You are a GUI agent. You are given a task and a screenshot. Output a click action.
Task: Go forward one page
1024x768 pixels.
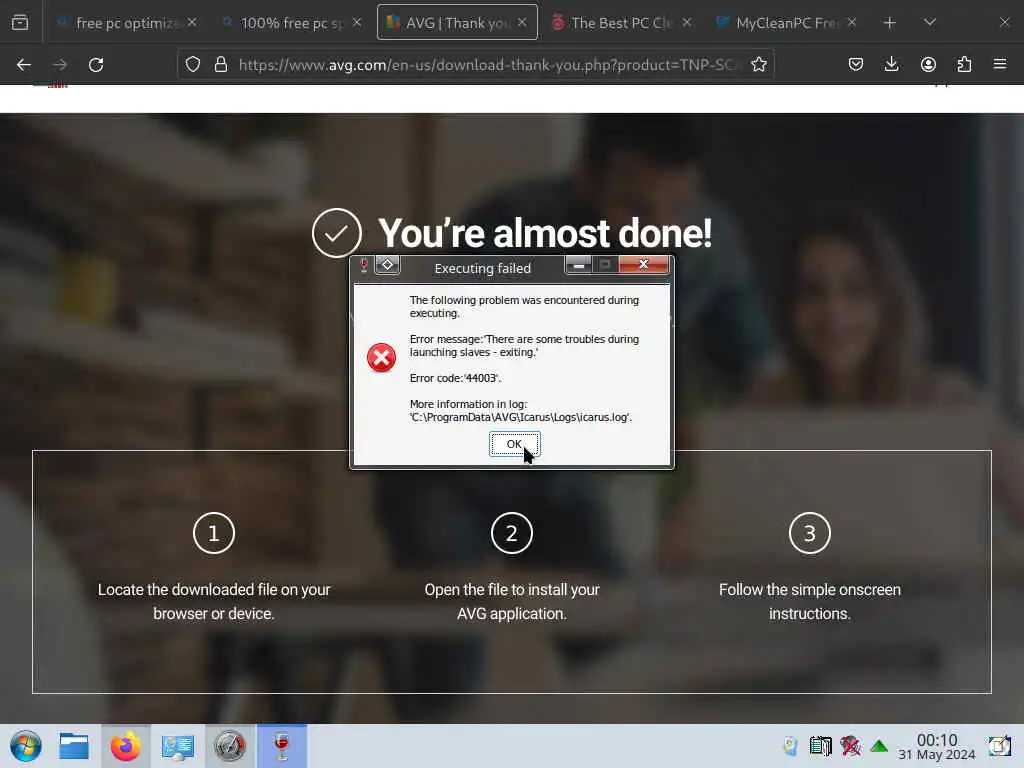pos(60,65)
